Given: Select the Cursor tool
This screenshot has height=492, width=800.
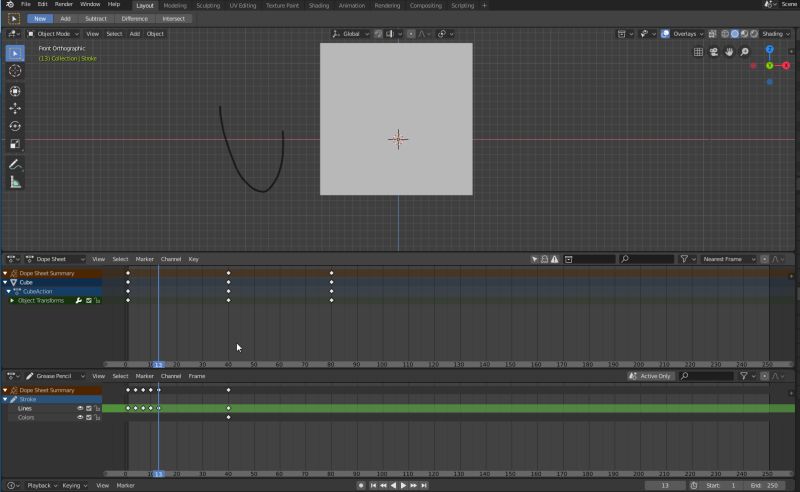Looking at the screenshot, I should (15, 71).
